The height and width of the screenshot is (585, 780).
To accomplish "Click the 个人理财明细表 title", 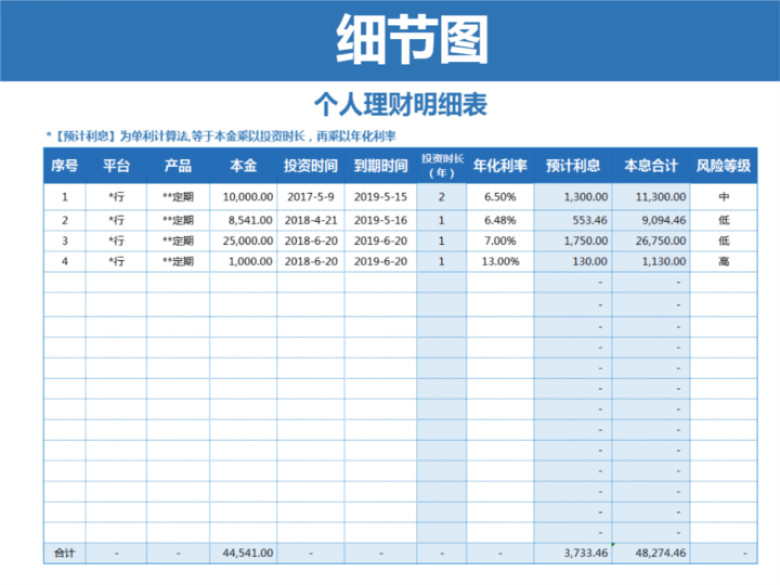I will click(x=400, y=104).
